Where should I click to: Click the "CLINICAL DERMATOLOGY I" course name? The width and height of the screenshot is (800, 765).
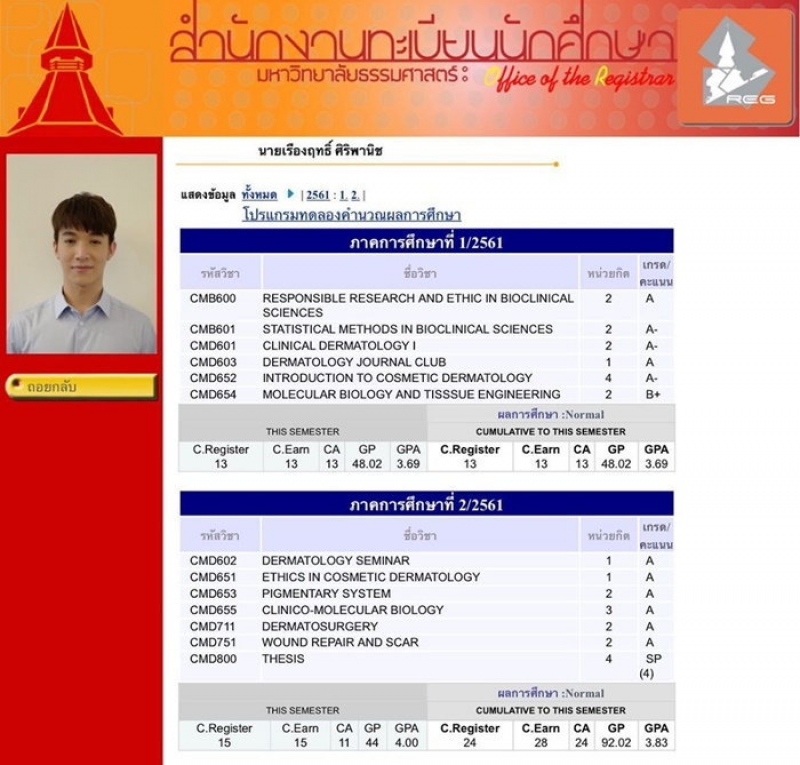(x=339, y=346)
